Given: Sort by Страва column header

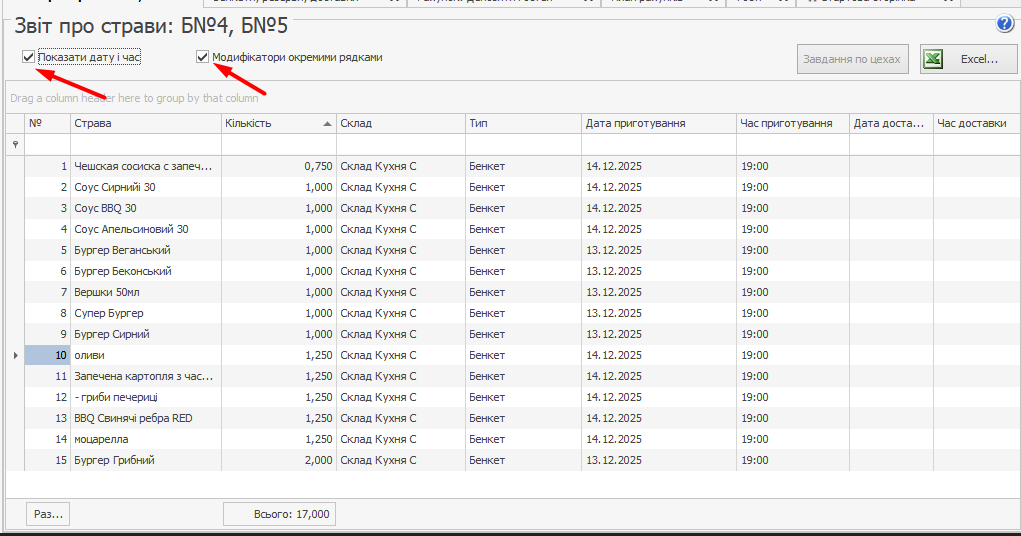Looking at the screenshot, I should (145, 123).
